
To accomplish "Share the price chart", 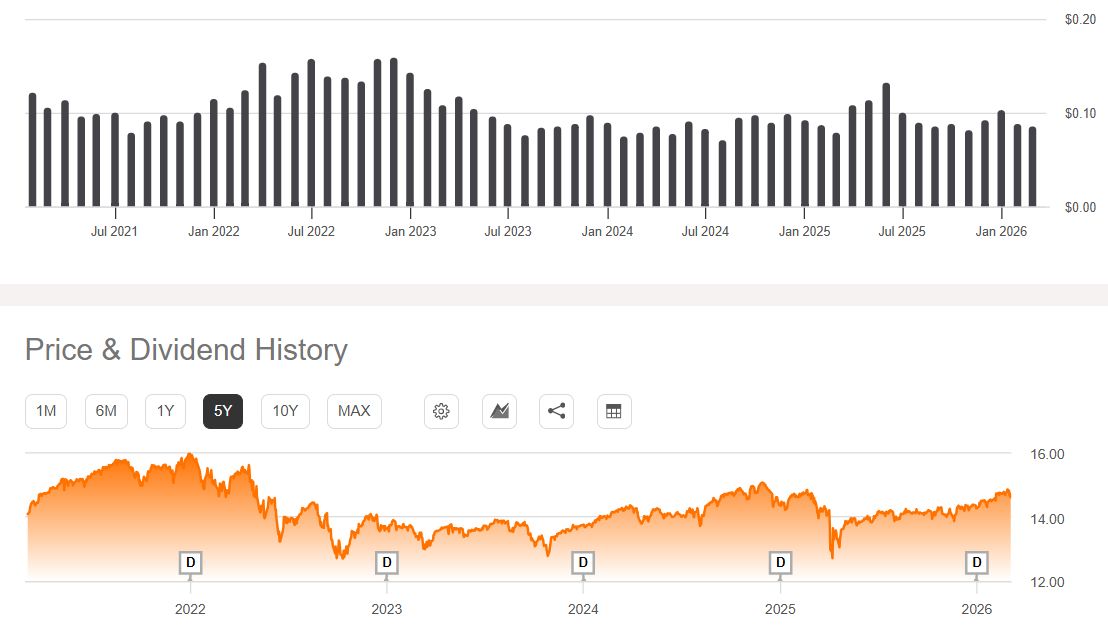I will pos(557,411).
